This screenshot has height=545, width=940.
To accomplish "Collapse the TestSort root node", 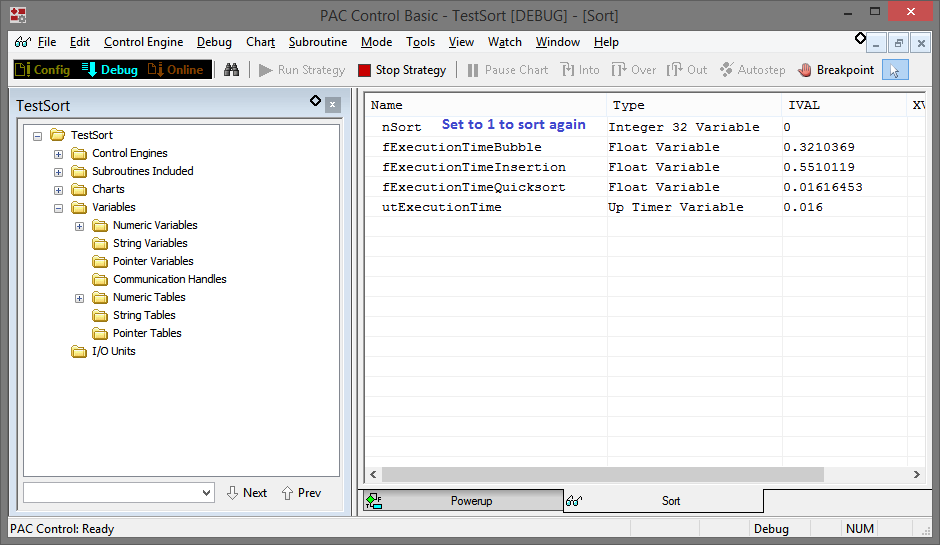I will [37, 136].
